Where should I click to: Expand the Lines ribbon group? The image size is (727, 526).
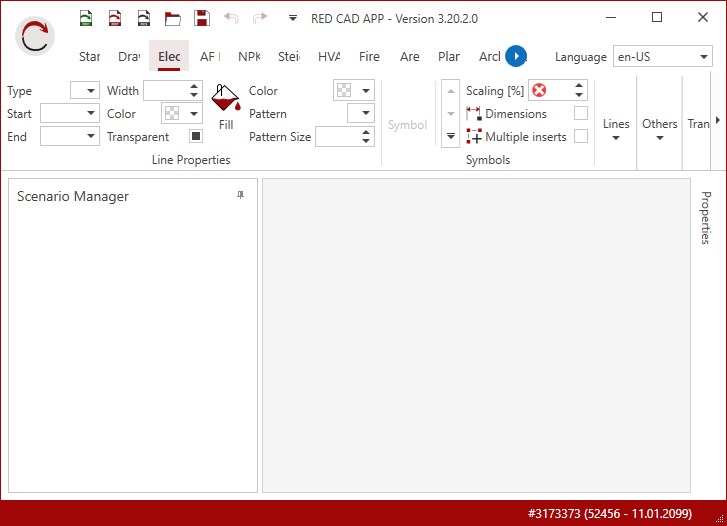tap(616, 129)
